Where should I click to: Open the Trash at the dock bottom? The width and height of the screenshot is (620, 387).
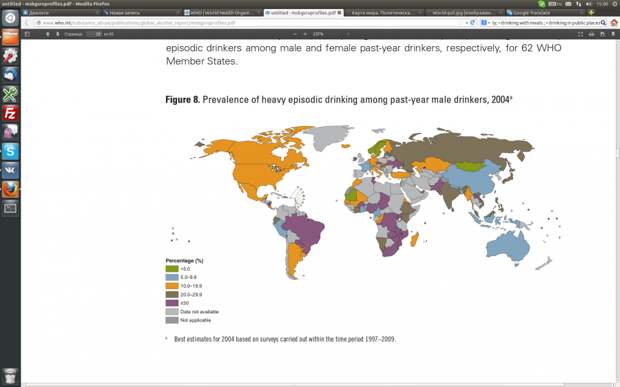tap(10, 376)
